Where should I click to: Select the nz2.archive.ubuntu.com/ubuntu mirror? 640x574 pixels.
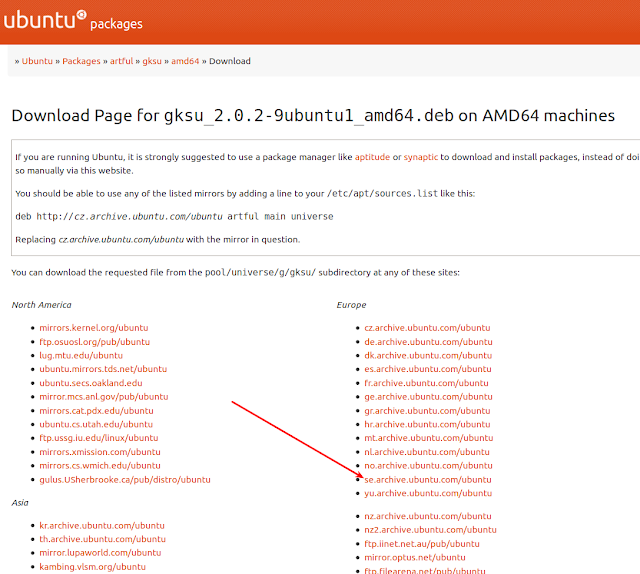pyautogui.click(x=430, y=530)
